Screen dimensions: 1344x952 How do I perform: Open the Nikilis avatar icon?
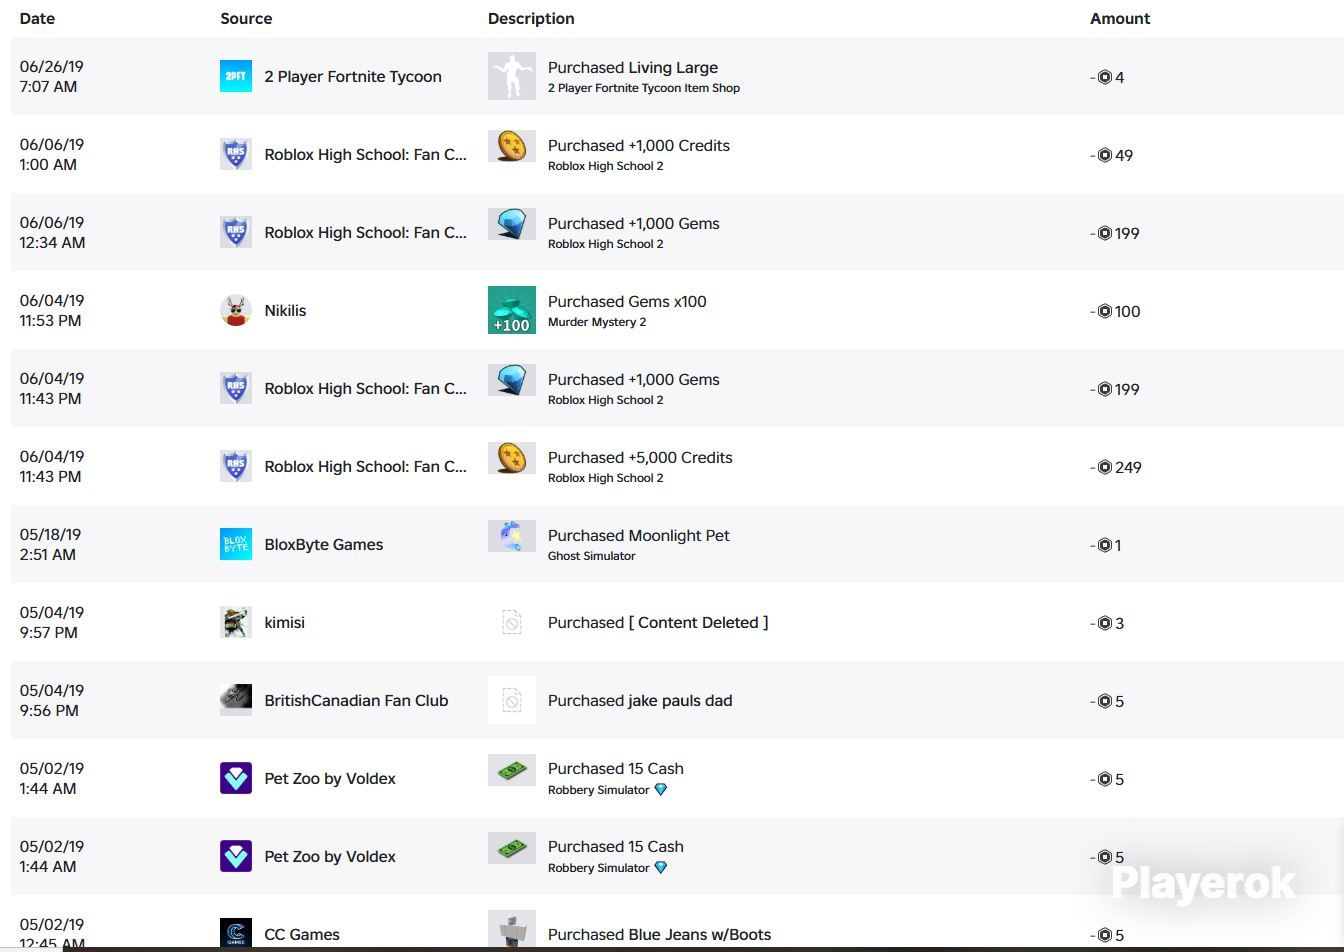[236, 310]
